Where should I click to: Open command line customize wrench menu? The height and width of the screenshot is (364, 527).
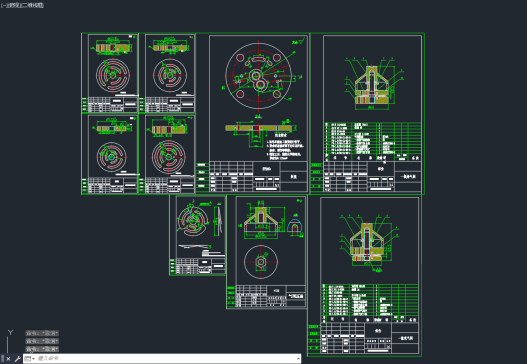[x=17, y=359]
